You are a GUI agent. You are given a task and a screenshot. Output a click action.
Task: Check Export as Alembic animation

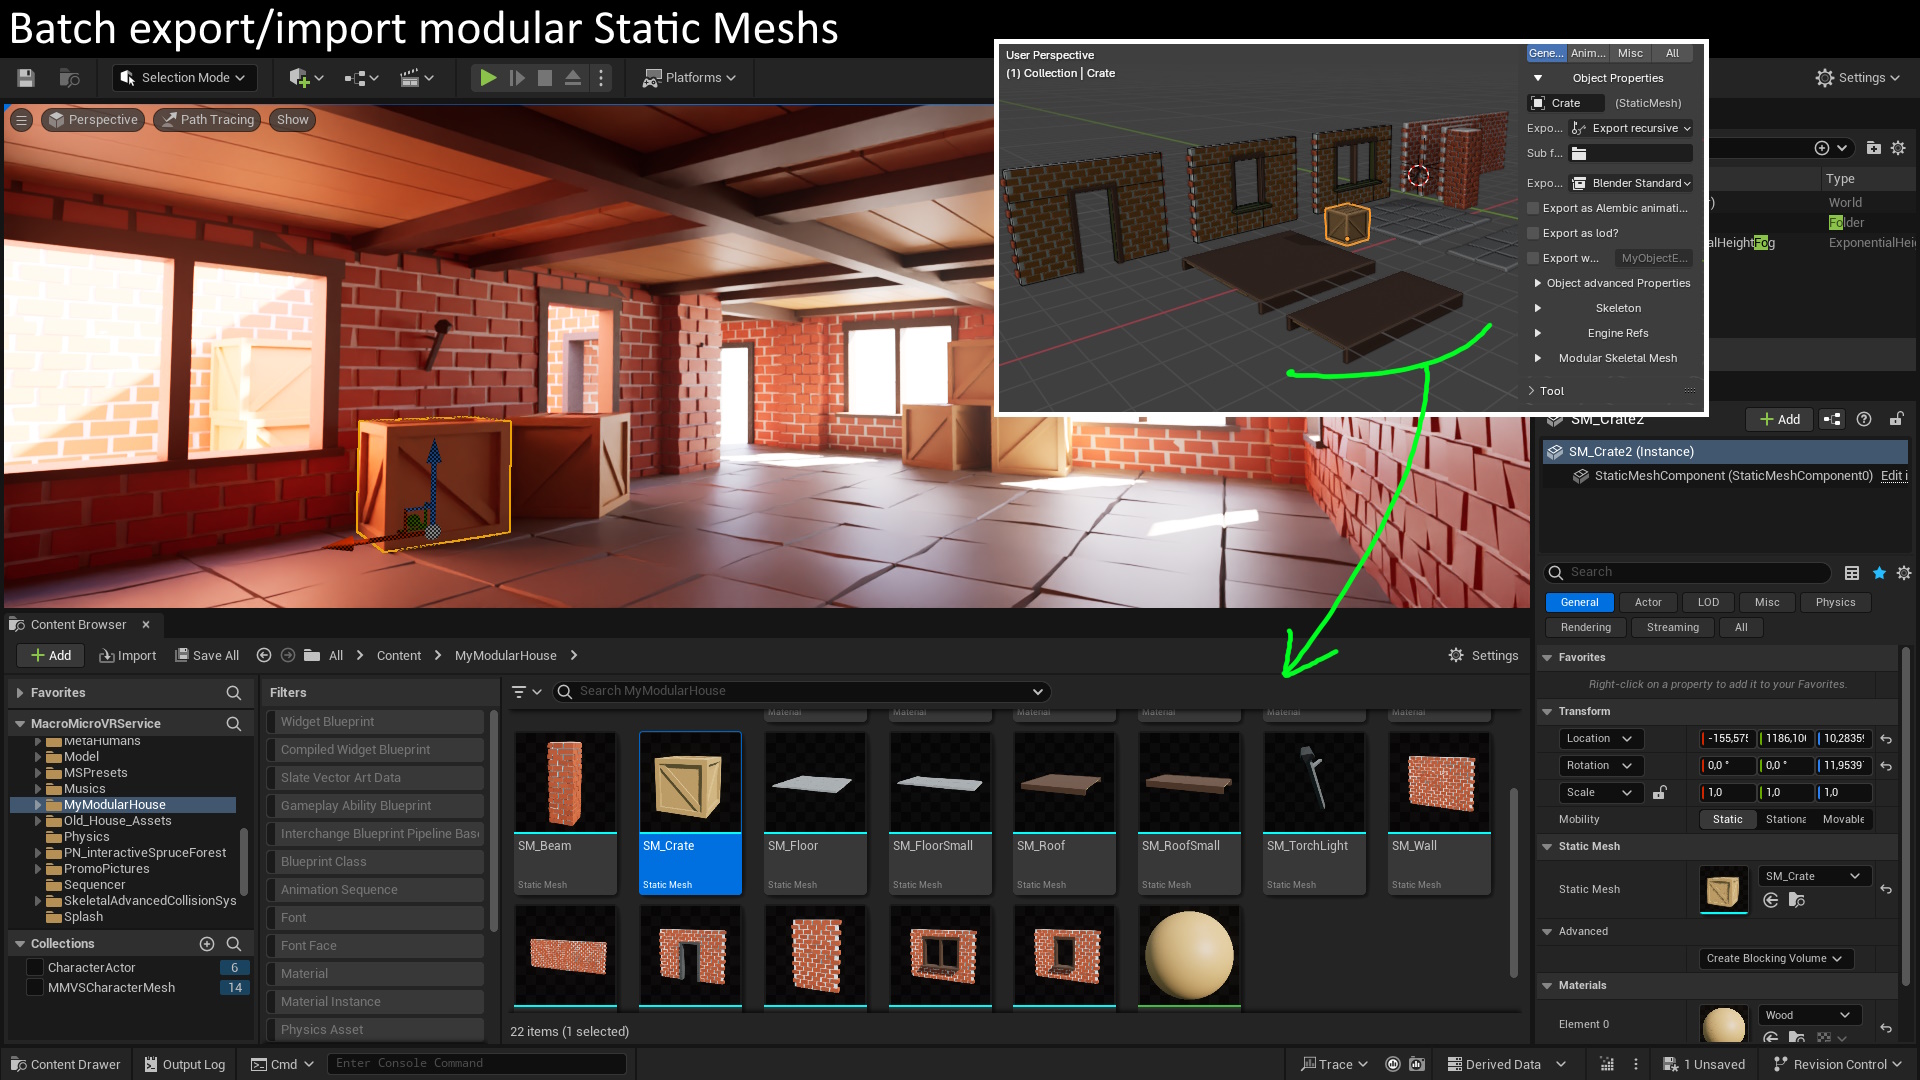tap(1534, 208)
